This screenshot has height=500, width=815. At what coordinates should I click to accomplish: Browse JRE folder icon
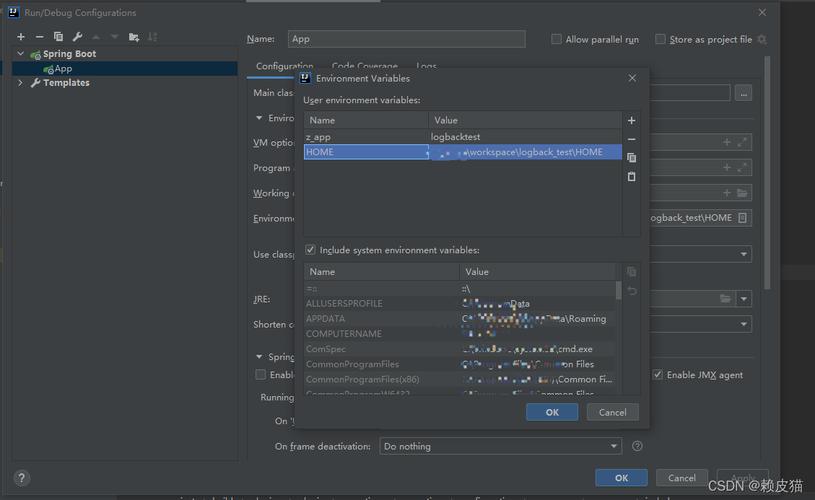[x=725, y=298]
